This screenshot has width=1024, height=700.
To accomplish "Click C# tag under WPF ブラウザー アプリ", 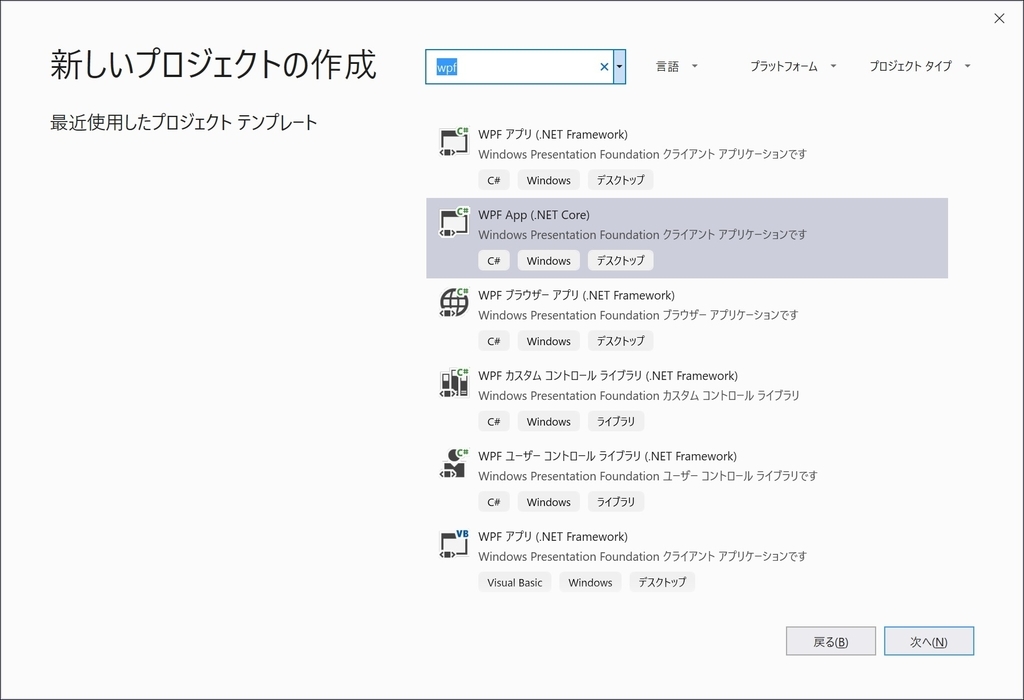I will [494, 341].
